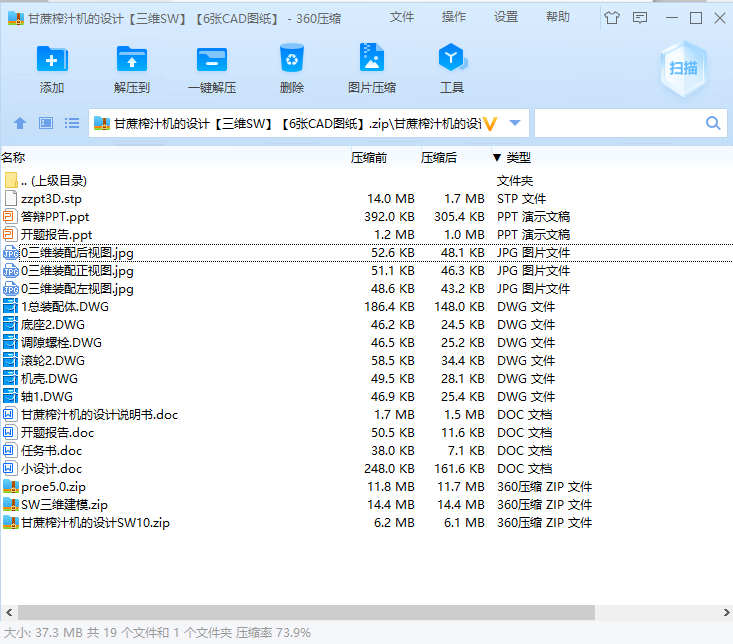Expand the address path dropdown arrow
Viewport: 733px width, 644px height.
(x=515, y=123)
